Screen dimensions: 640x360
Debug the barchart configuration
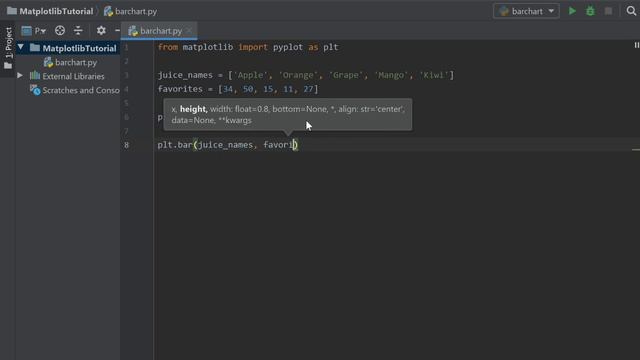pyautogui.click(x=590, y=11)
